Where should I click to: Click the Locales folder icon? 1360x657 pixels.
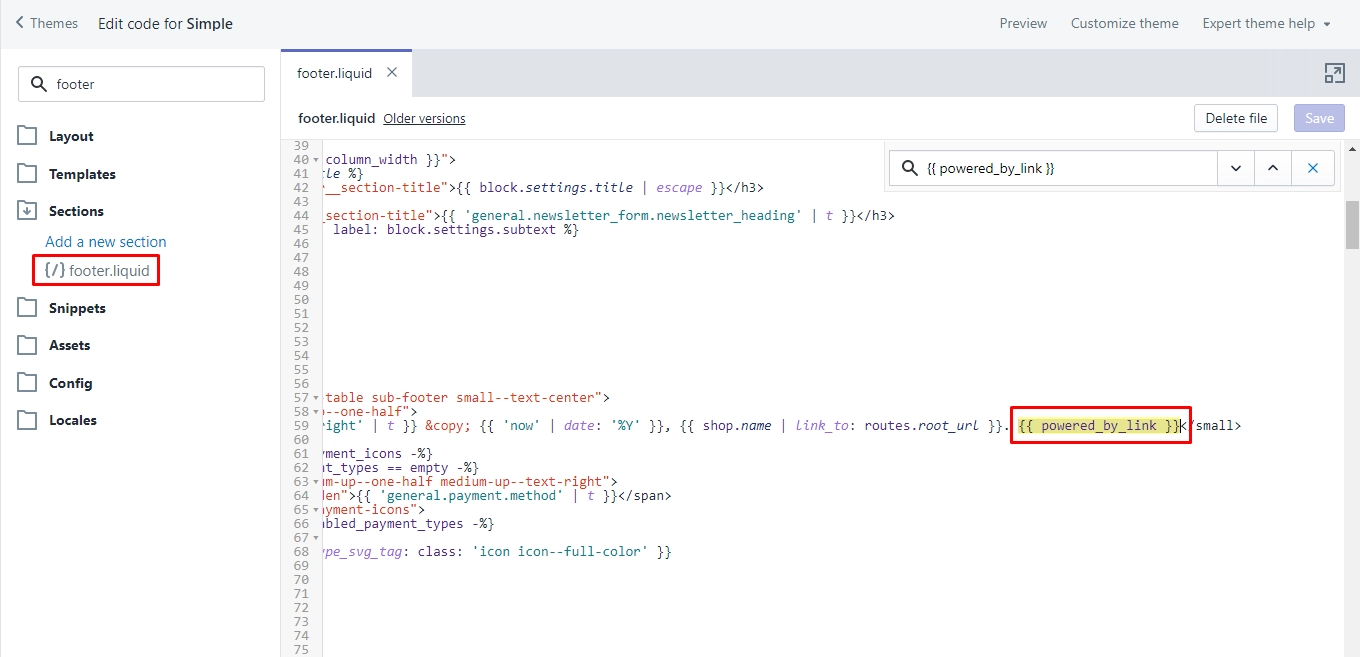point(27,420)
